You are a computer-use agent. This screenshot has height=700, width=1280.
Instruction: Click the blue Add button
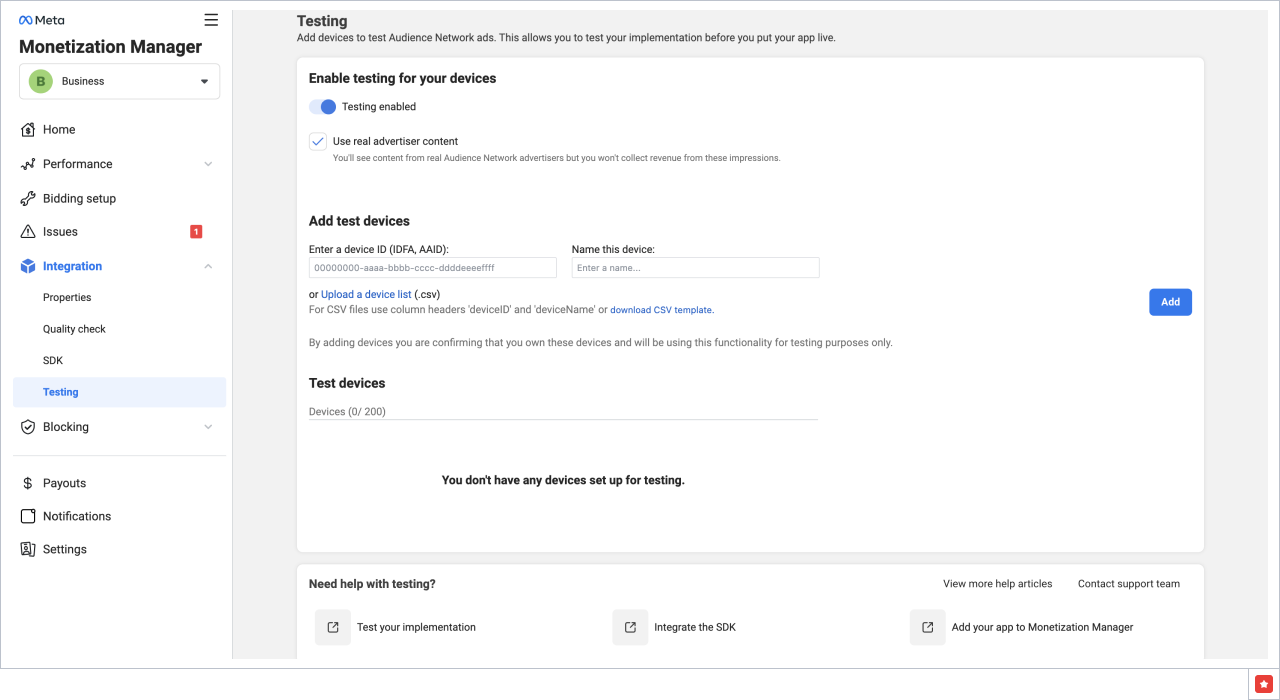tap(1170, 302)
